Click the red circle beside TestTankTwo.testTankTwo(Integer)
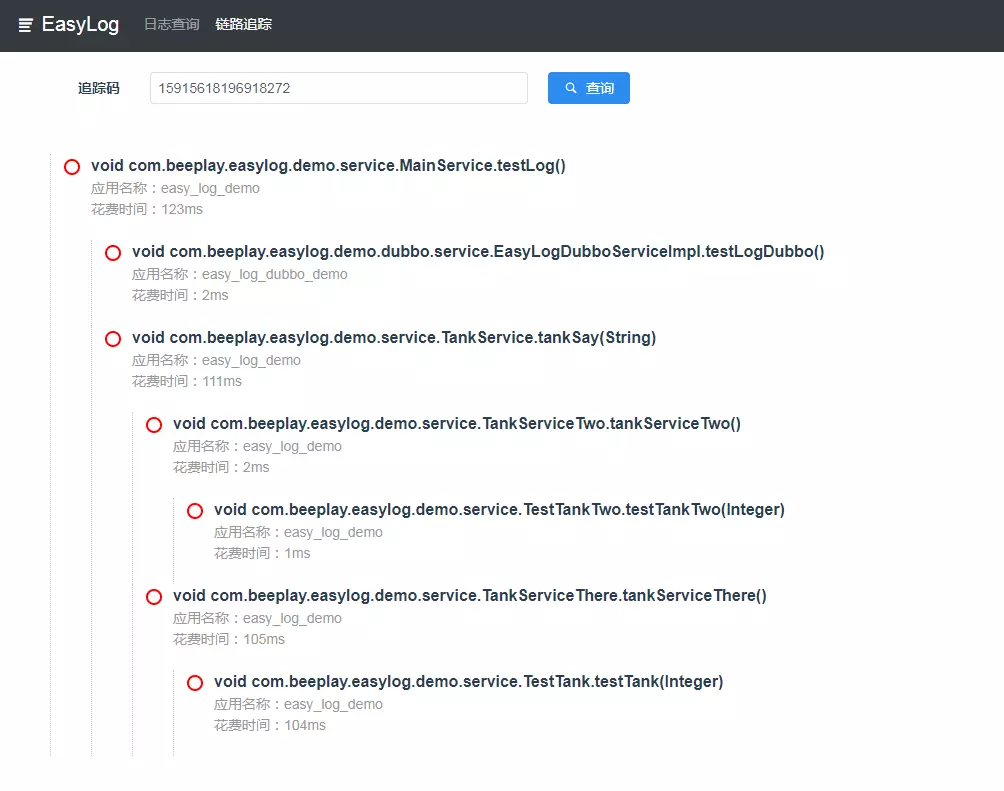 [x=195, y=511]
